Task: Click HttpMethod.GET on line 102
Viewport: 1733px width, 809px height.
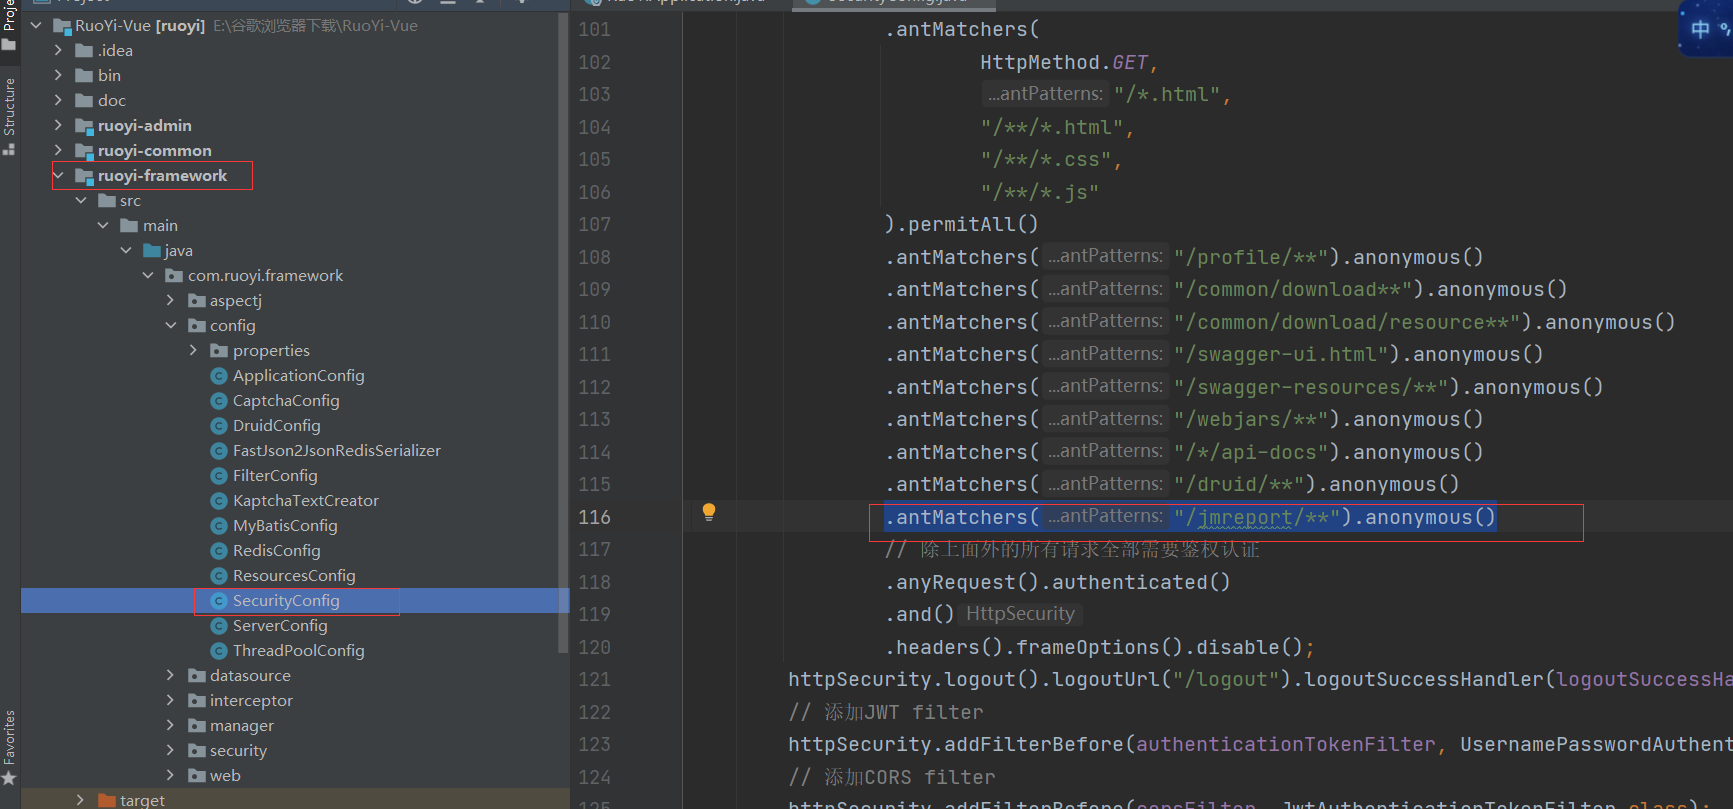Action: pyautogui.click(x=1064, y=63)
